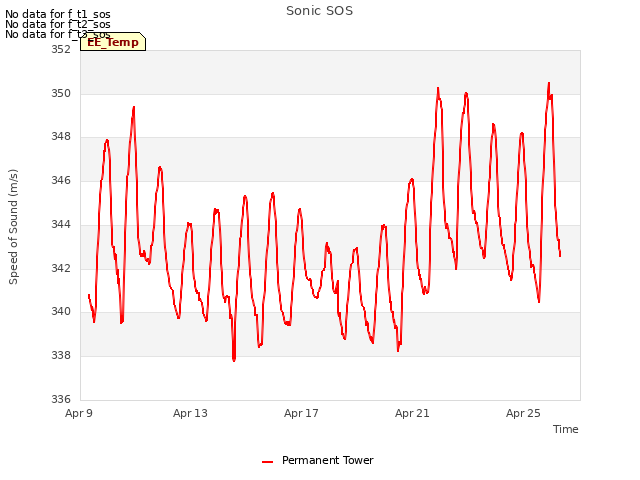The width and height of the screenshot is (640, 480).
Task: Click the 352 y-axis tick label
Action: (x=61, y=49)
